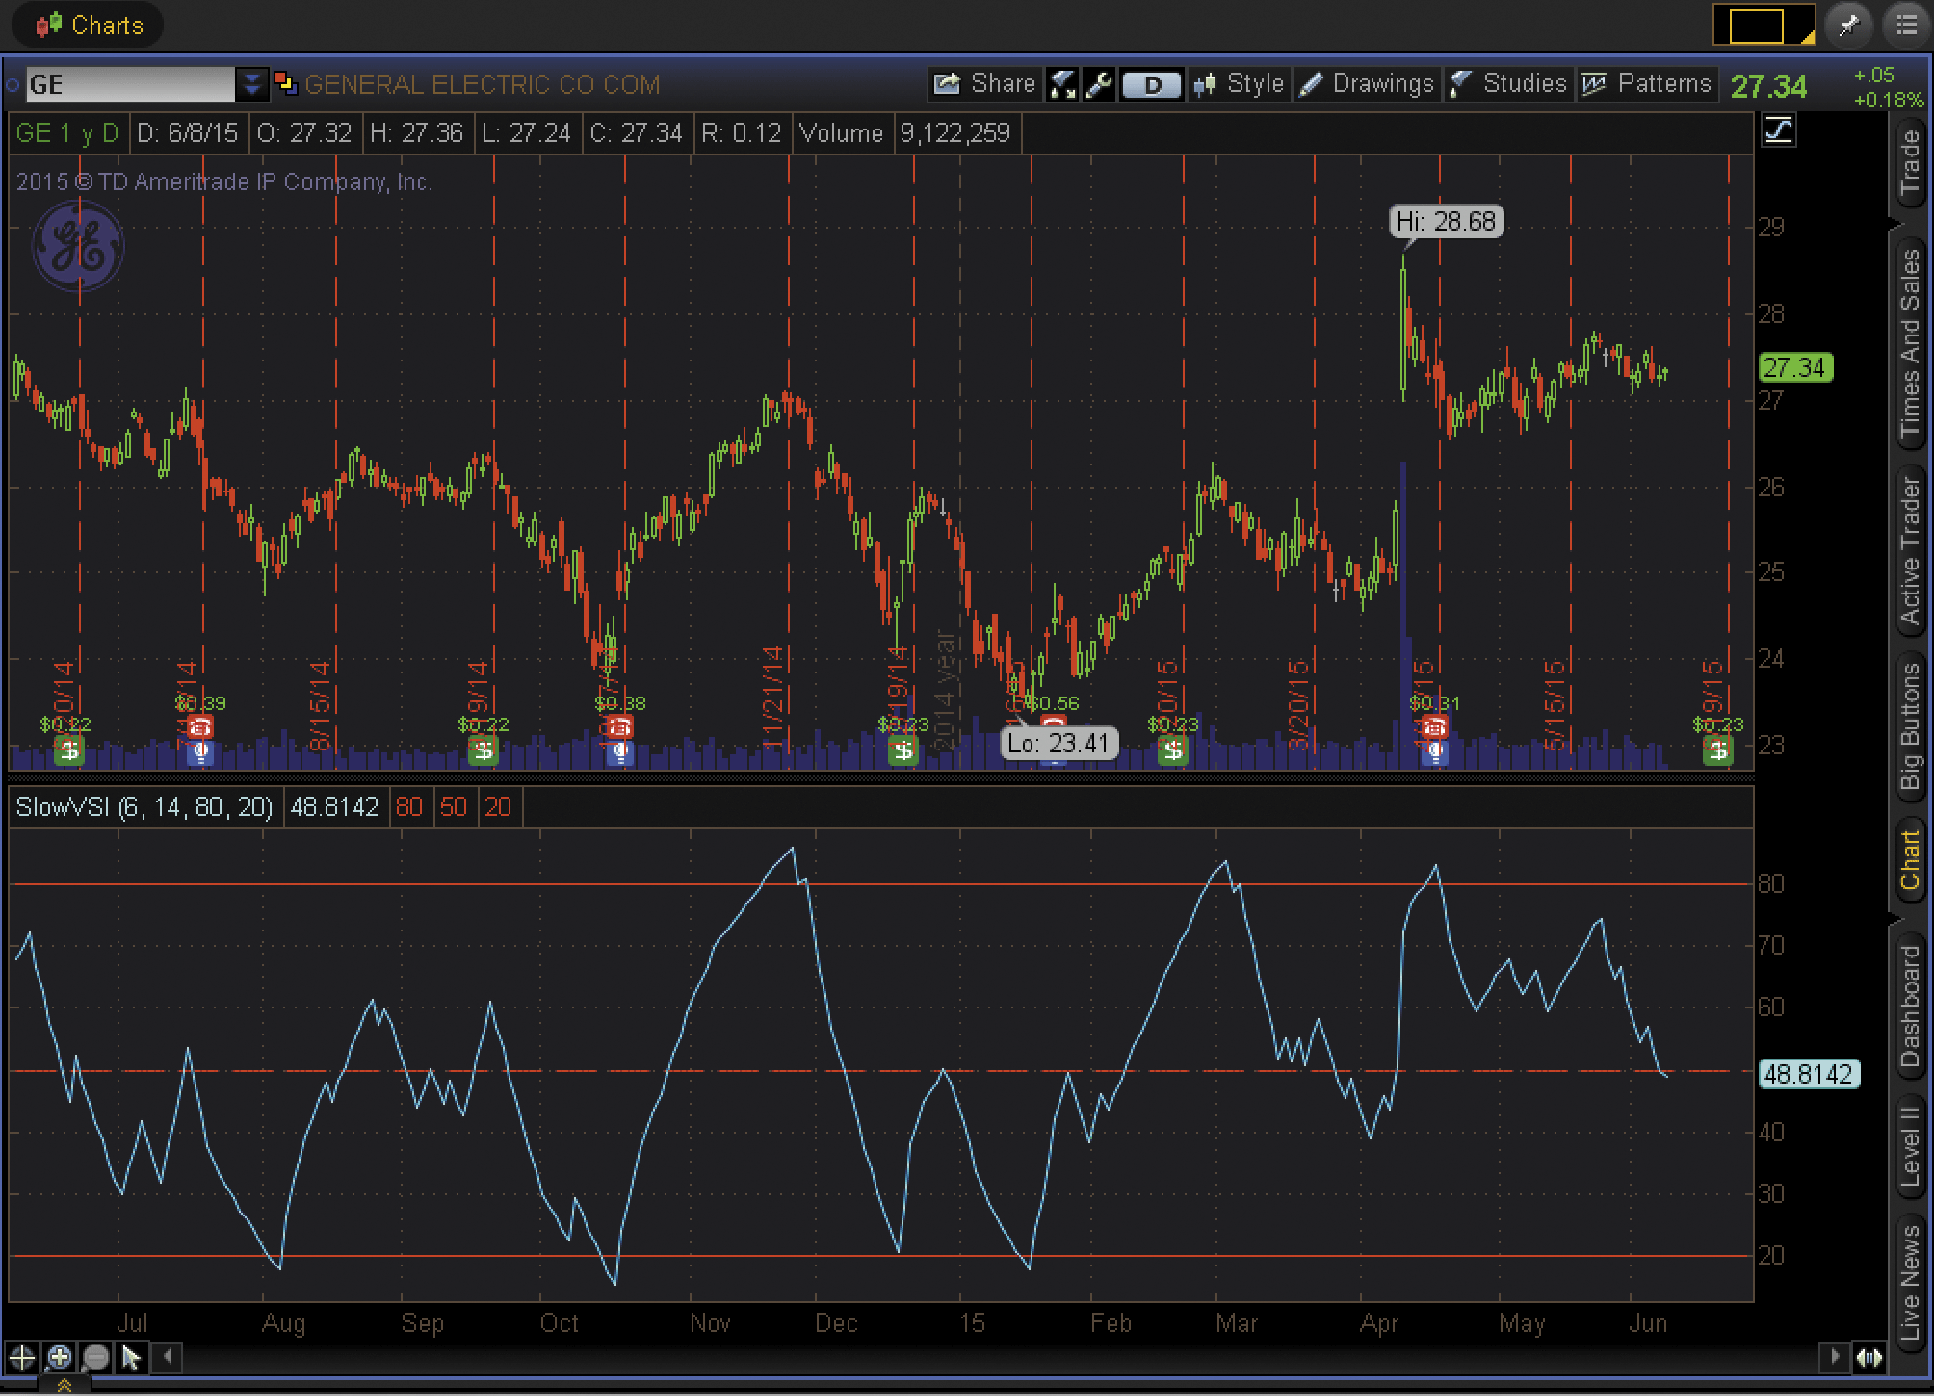The width and height of the screenshot is (1934, 1396).
Task: Click the Volume header cell
Action: [x=841, y=133]
